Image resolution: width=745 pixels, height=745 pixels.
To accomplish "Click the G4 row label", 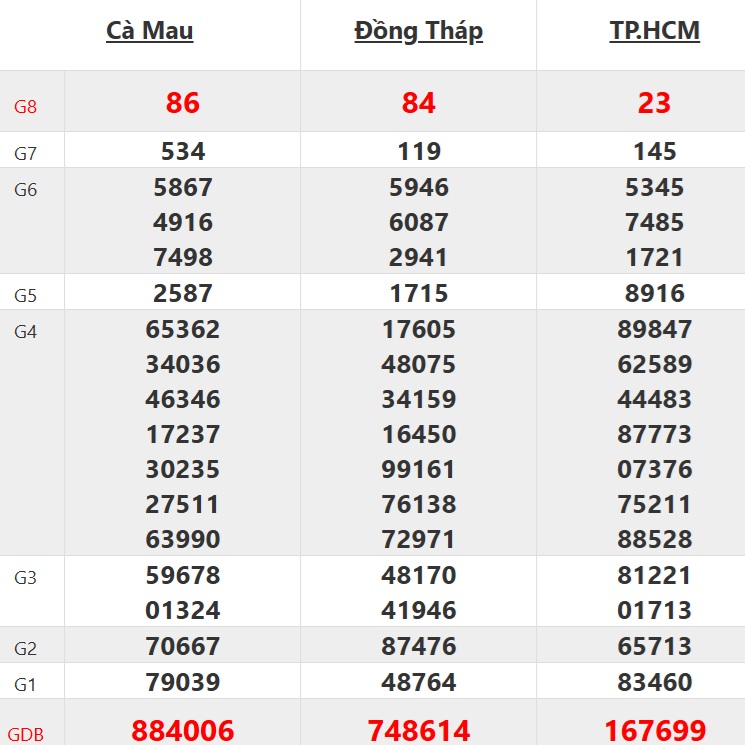I will pyautogui.click(x=26, y=331).
